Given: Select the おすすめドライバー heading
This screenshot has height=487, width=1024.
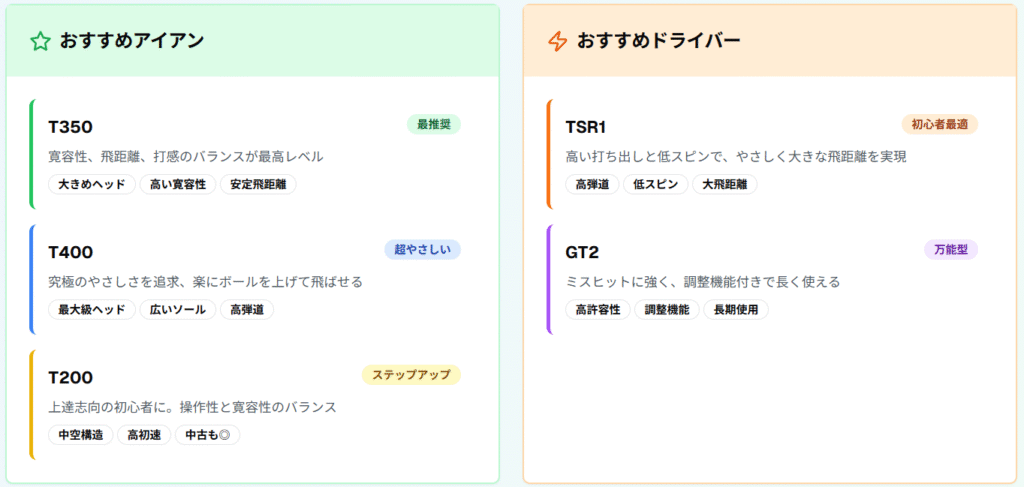Looking at the screenshot, I should (658, 41).
